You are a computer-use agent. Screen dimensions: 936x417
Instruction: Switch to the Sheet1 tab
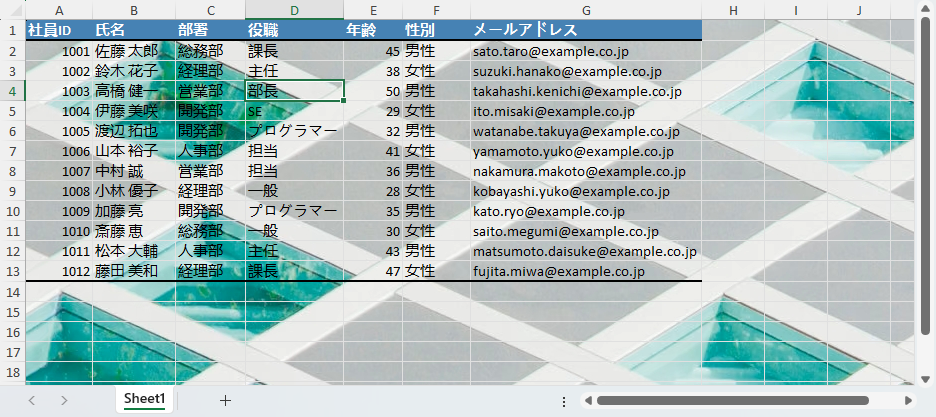(144, 399)
